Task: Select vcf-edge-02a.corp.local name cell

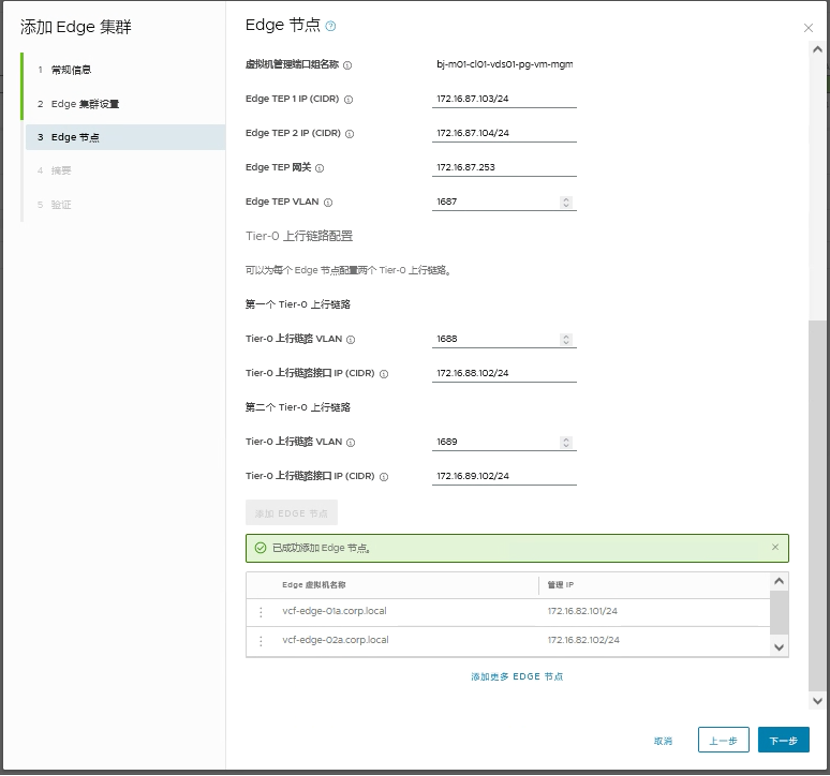Action: 336,640
